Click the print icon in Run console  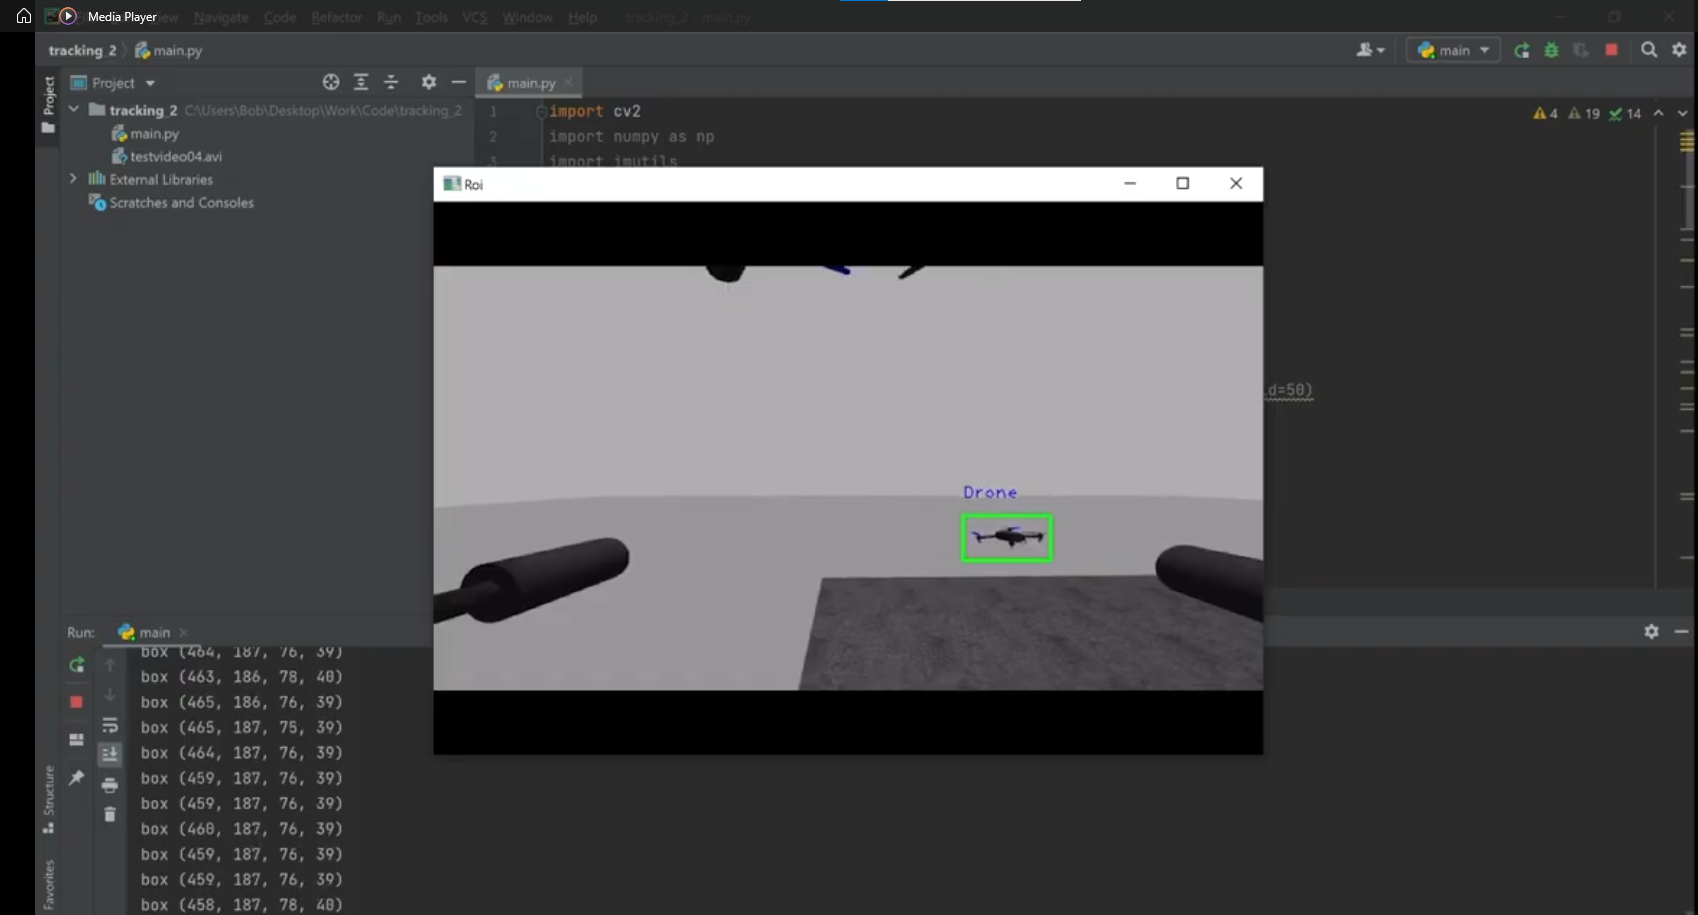[x=110, y=785]
